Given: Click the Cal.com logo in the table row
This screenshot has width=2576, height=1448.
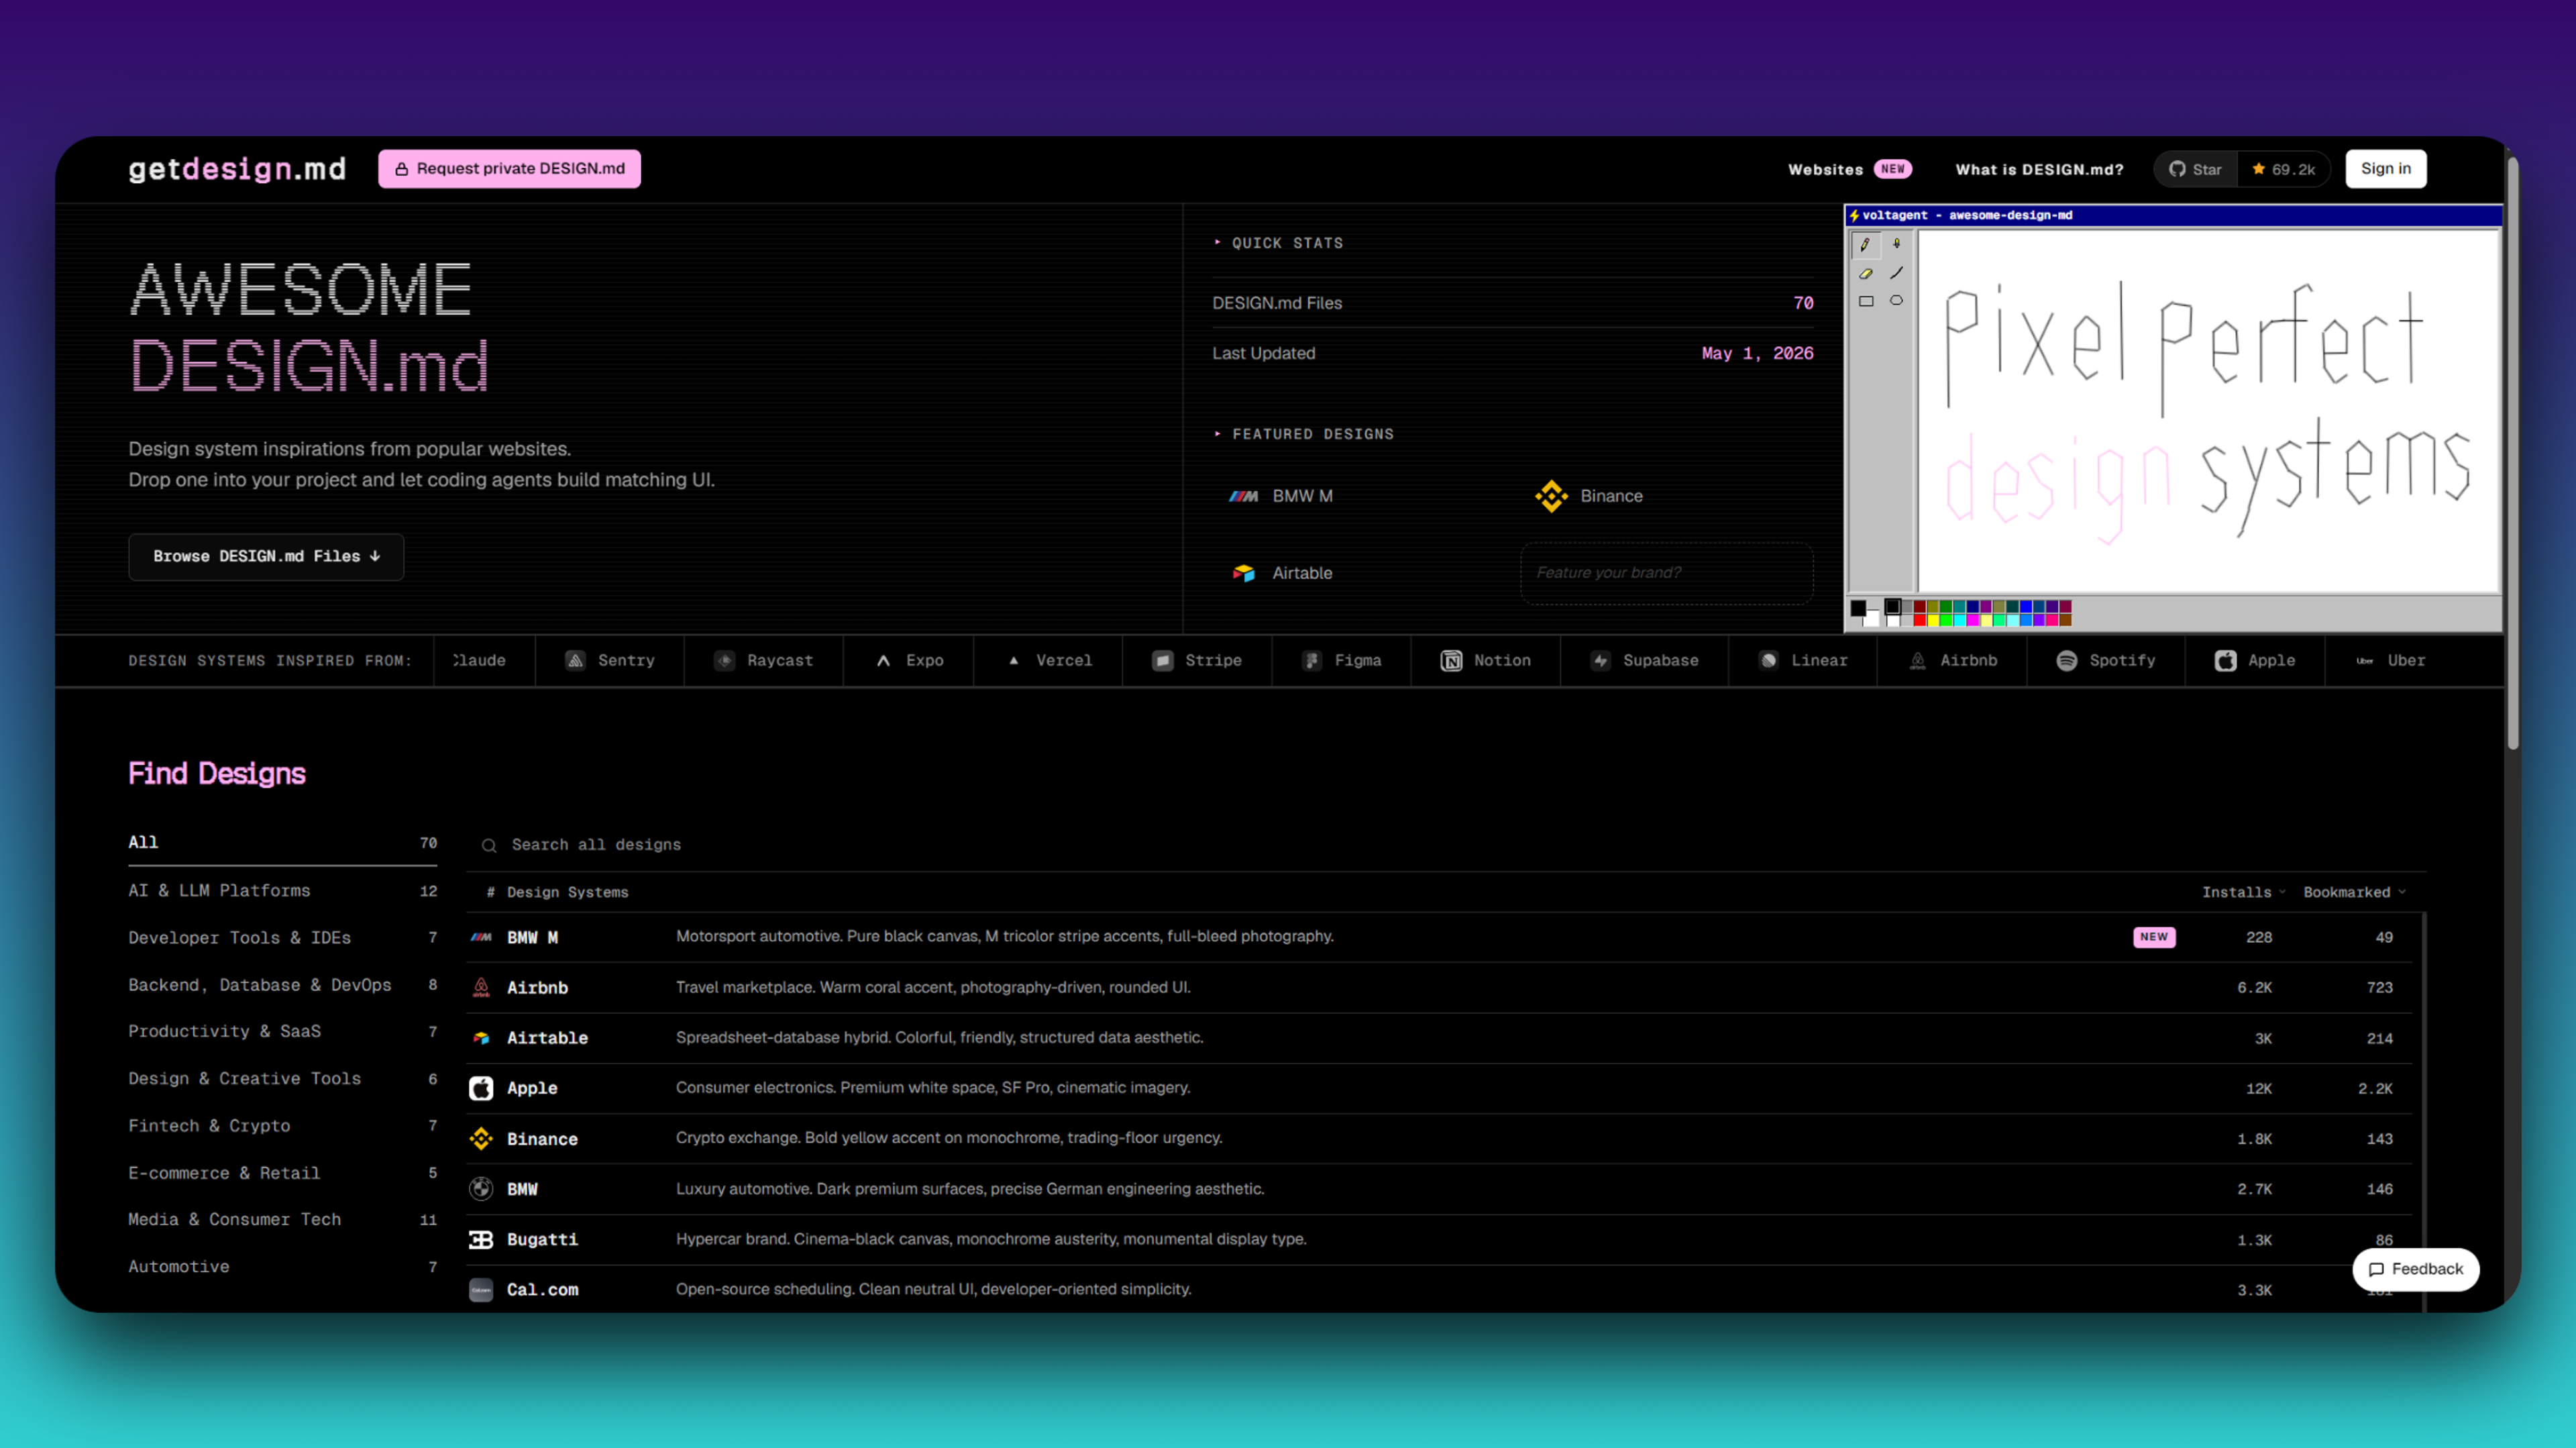Looking at the screenshot, I should [x=481, y=1290].
